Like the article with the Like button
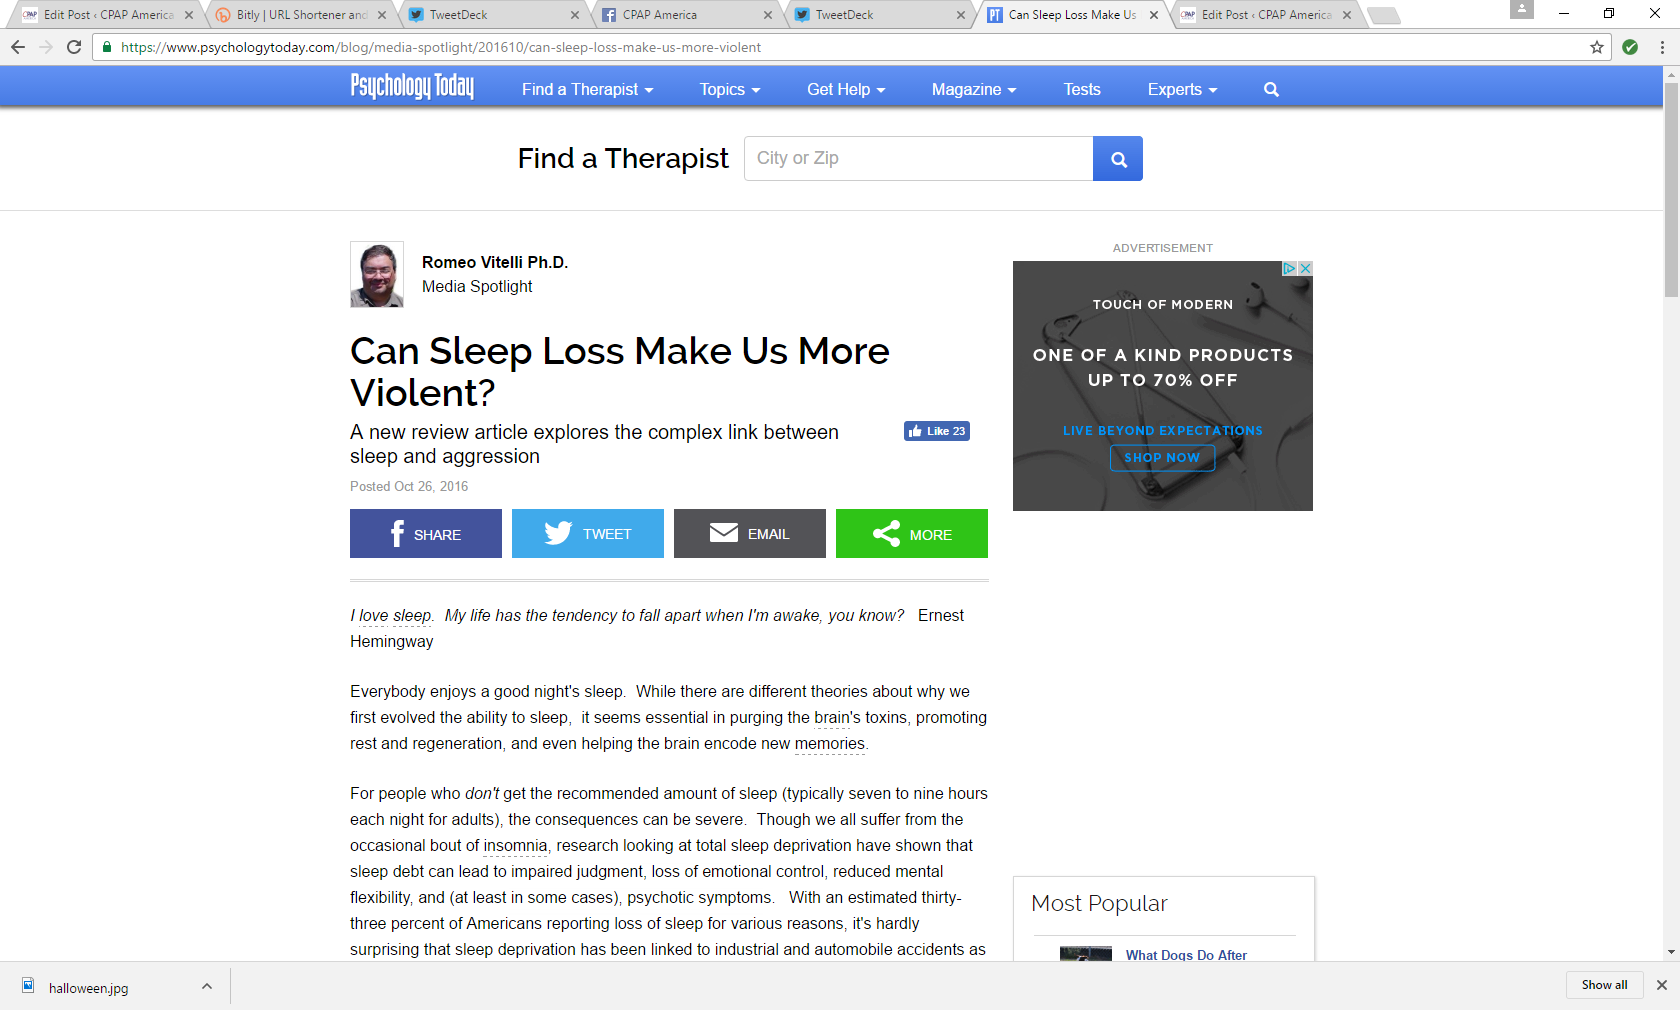 937,431
